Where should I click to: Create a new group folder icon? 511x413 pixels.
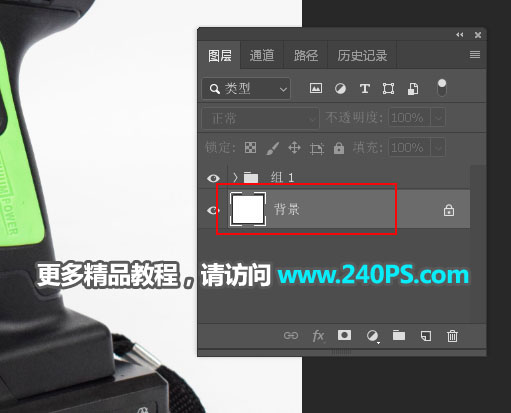tap(399, 335)
